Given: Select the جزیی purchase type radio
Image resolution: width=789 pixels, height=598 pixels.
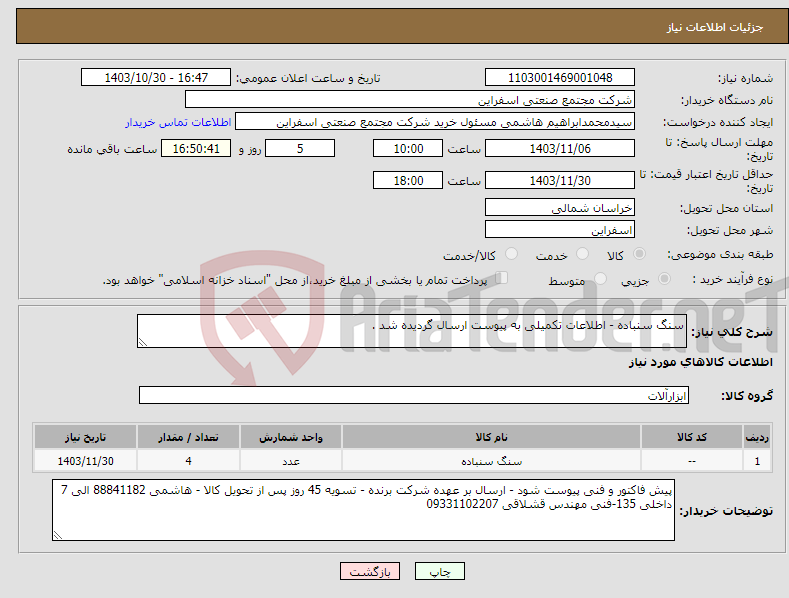Looking at the screenshot, I should 664,279.
